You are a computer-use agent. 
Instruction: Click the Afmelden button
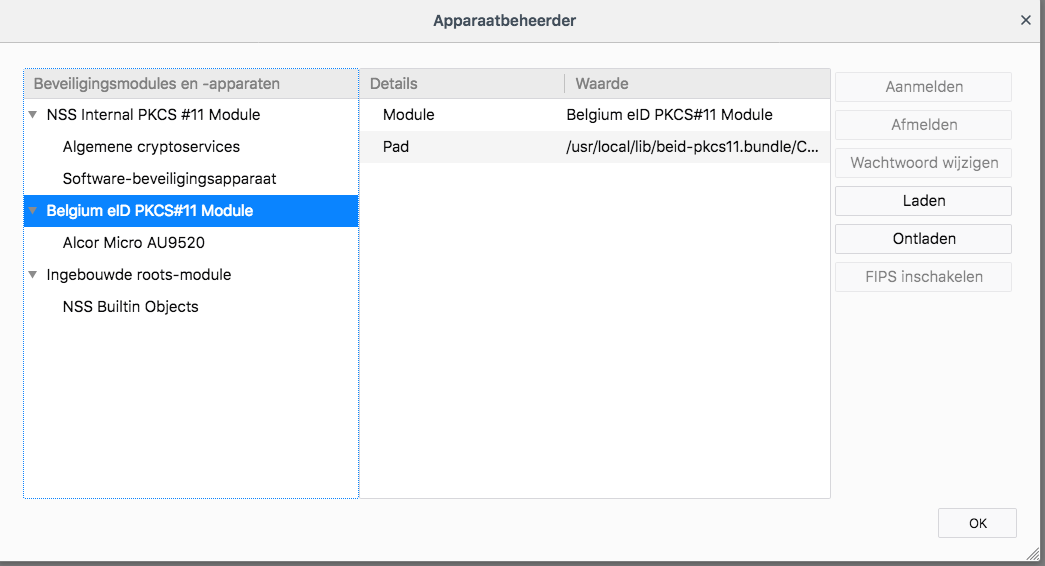click(923, 125)
